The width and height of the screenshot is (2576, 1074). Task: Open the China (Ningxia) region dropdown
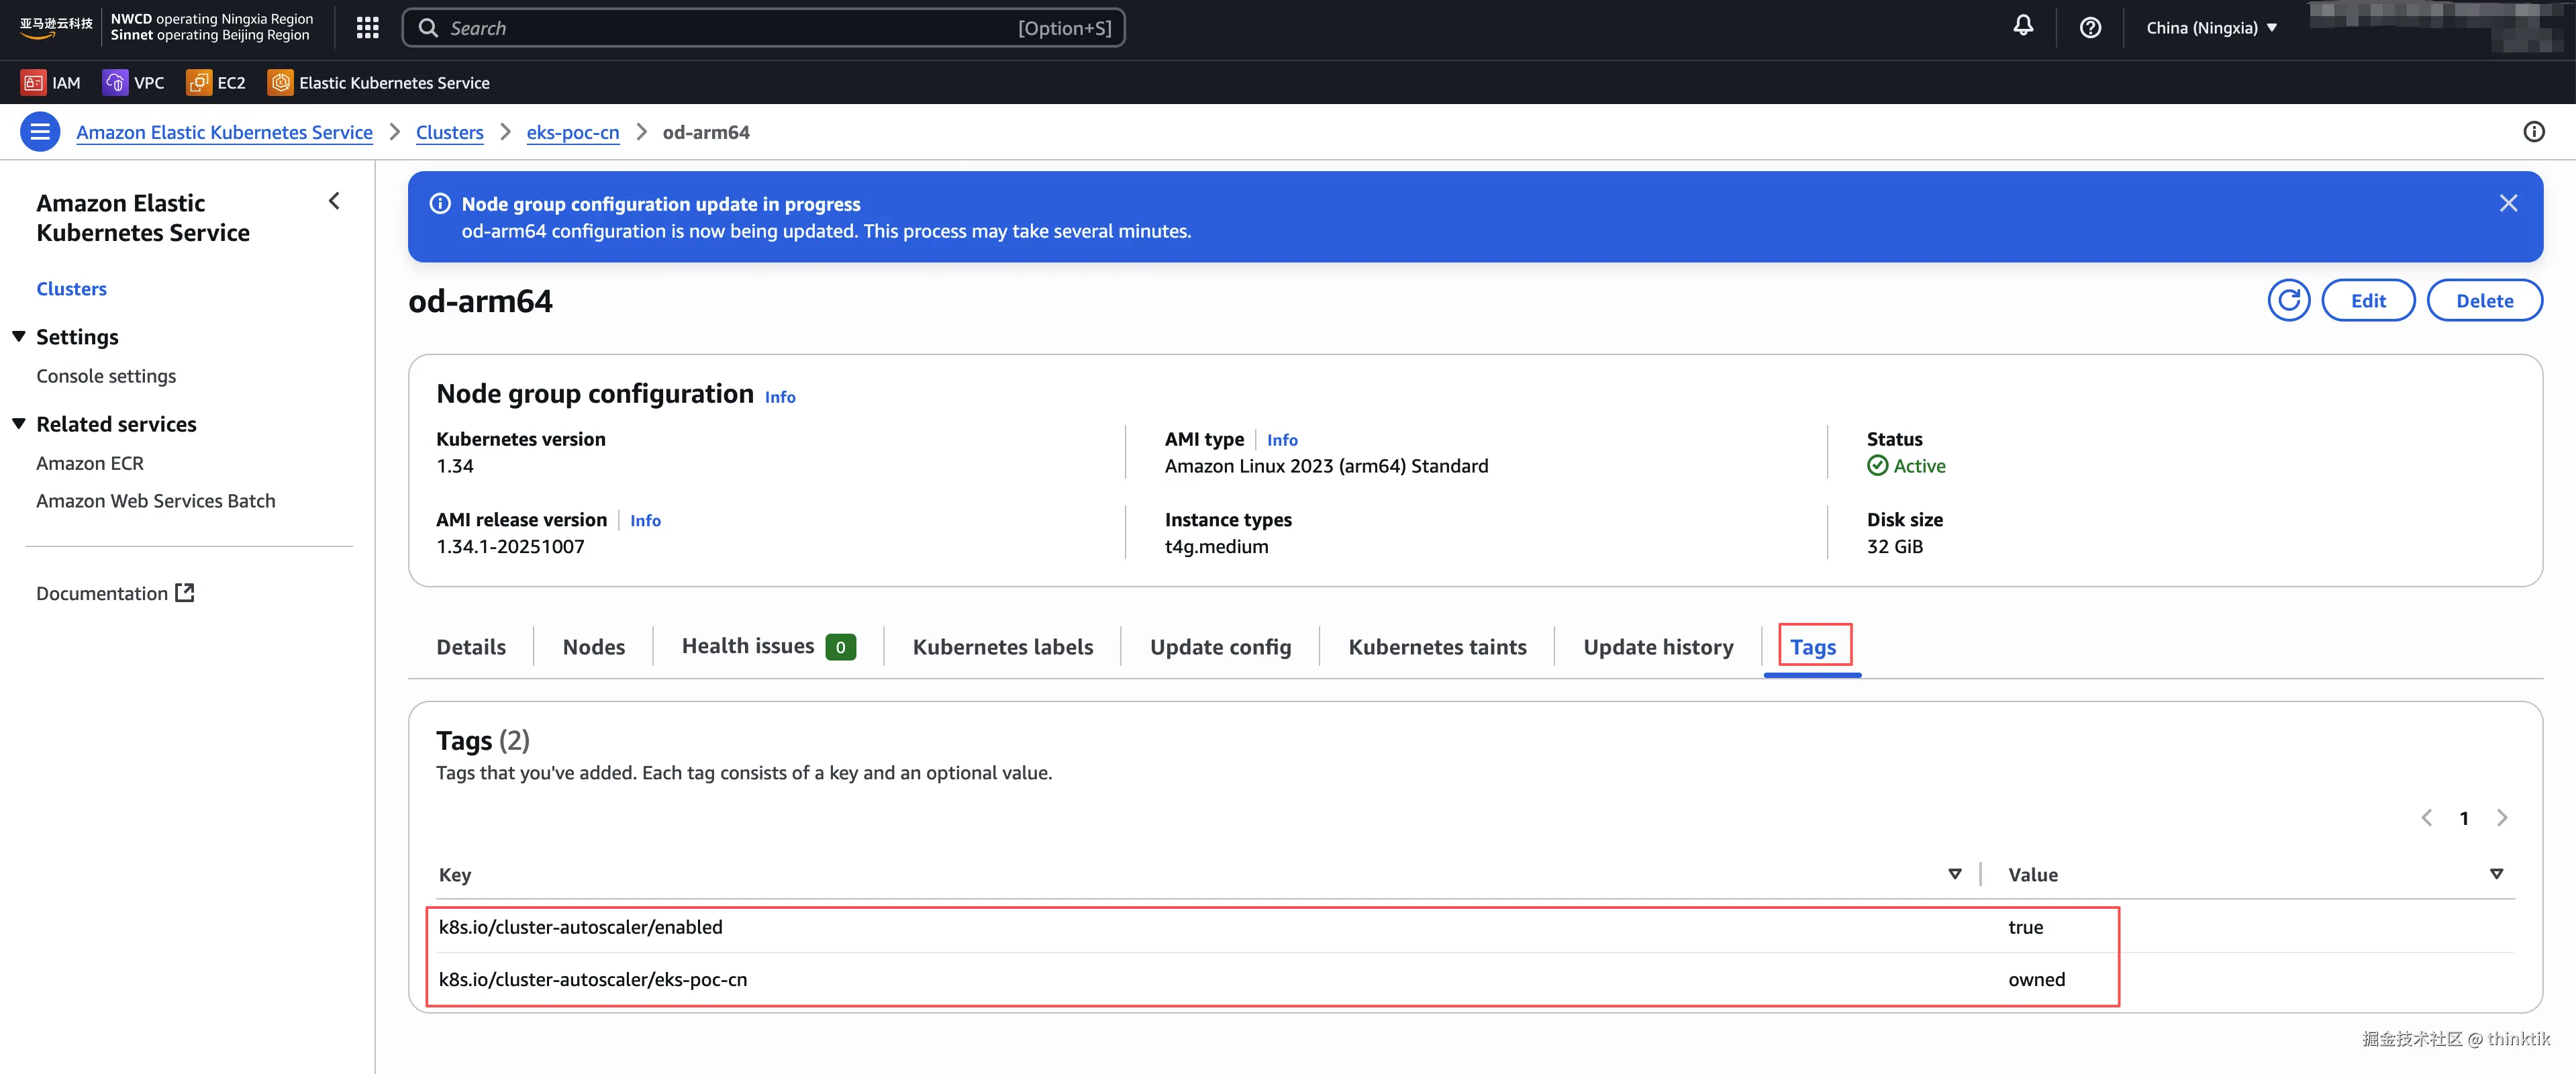[x=2211, y=28]
